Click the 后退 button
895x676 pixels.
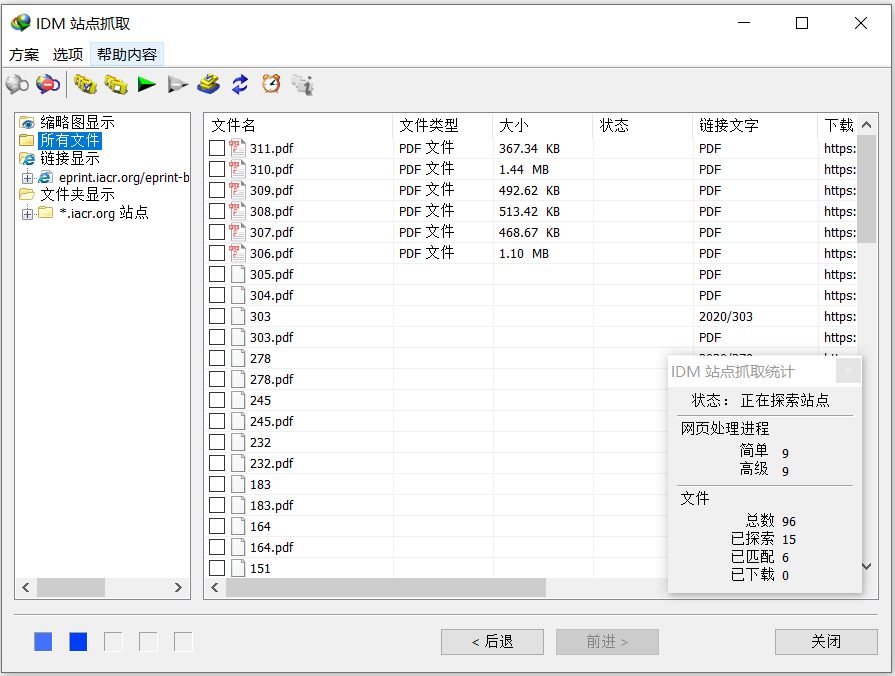[492, 642]
